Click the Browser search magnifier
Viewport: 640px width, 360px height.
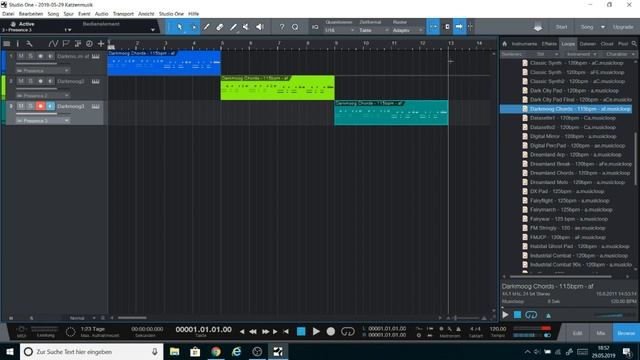tap(634, 43)
